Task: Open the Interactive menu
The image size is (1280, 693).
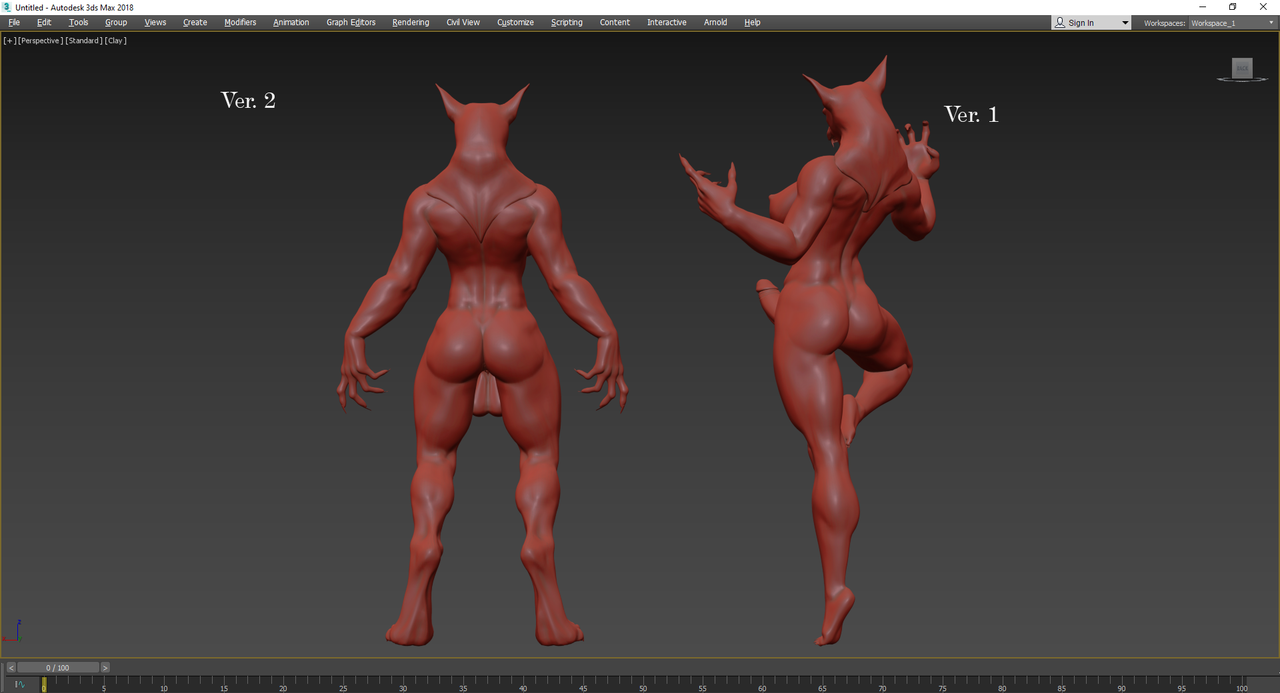Action: 667,22
